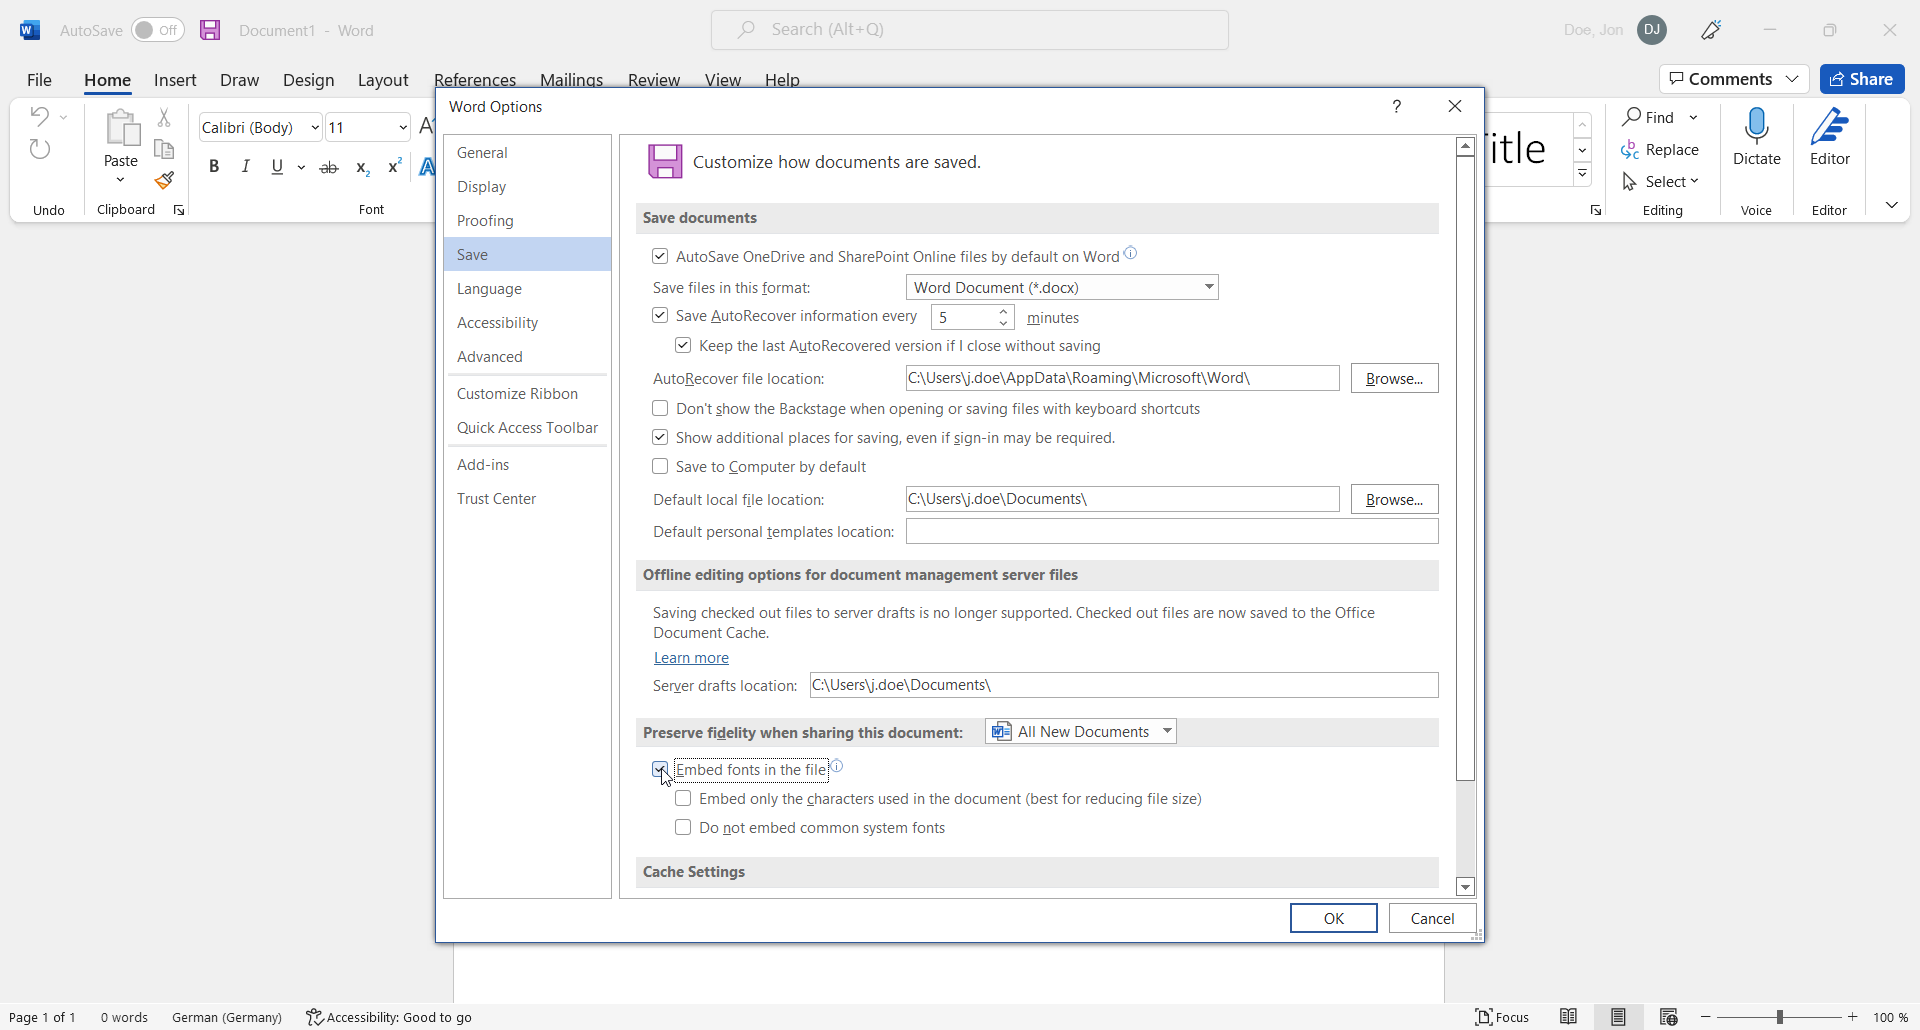Apply subscript formatting
Viewport: 1920px width, 1030px height.
tap(362, 168)
